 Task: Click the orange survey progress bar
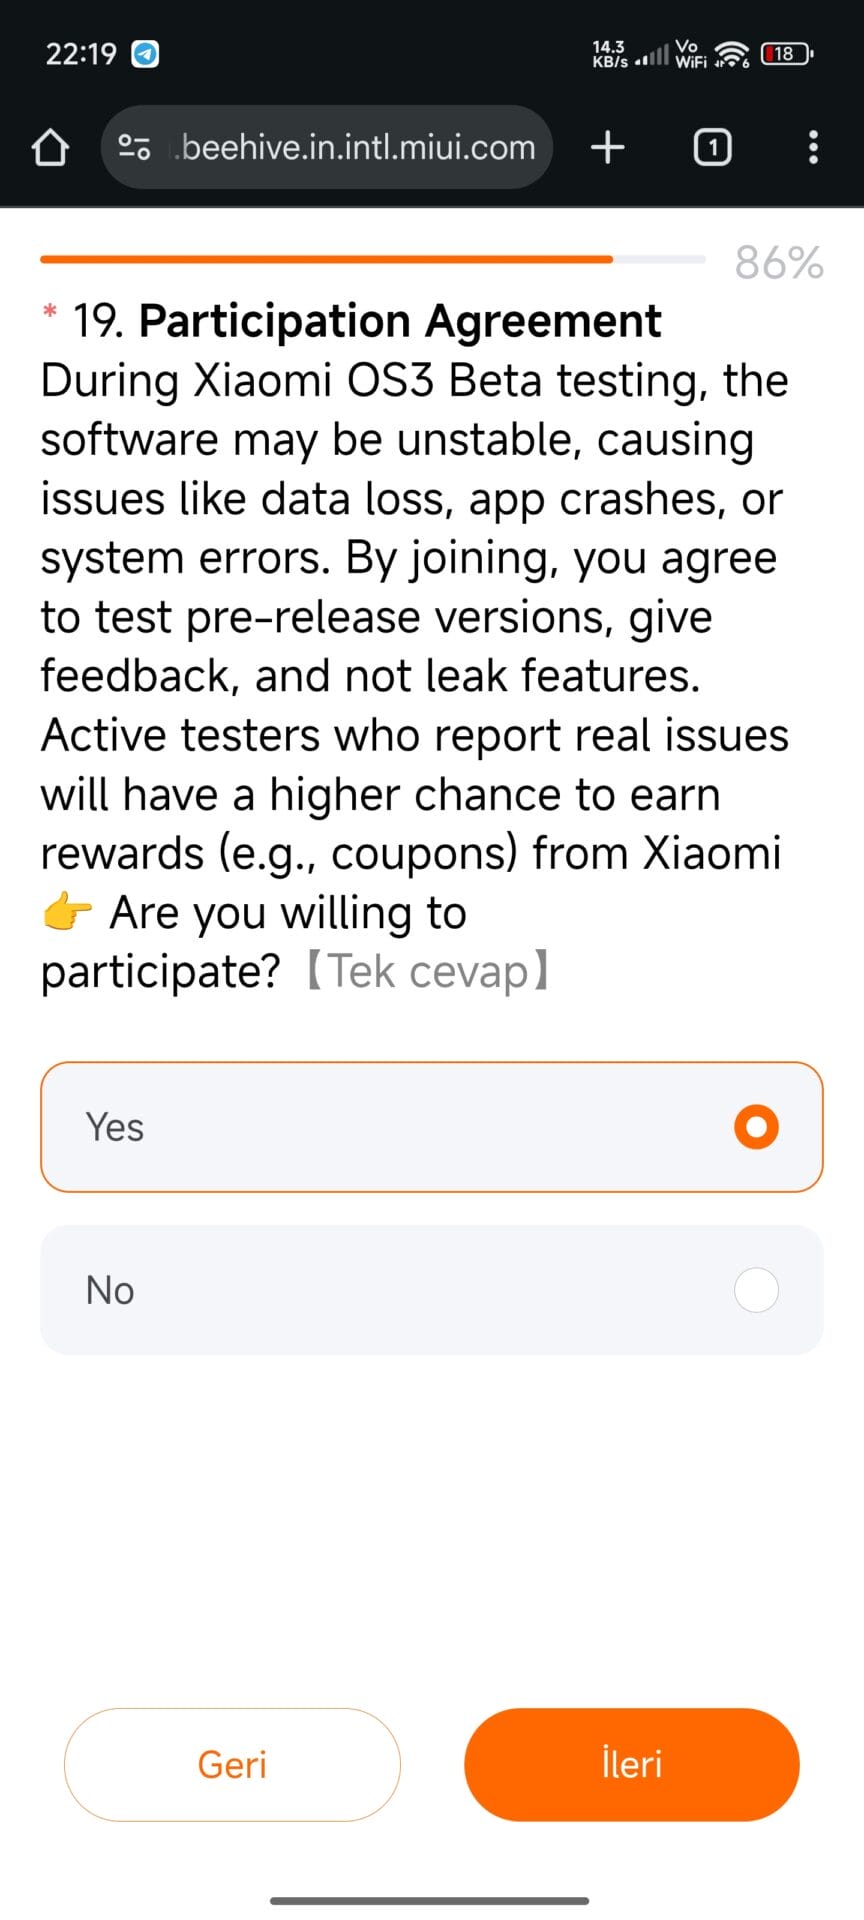(x=326, y=259)
